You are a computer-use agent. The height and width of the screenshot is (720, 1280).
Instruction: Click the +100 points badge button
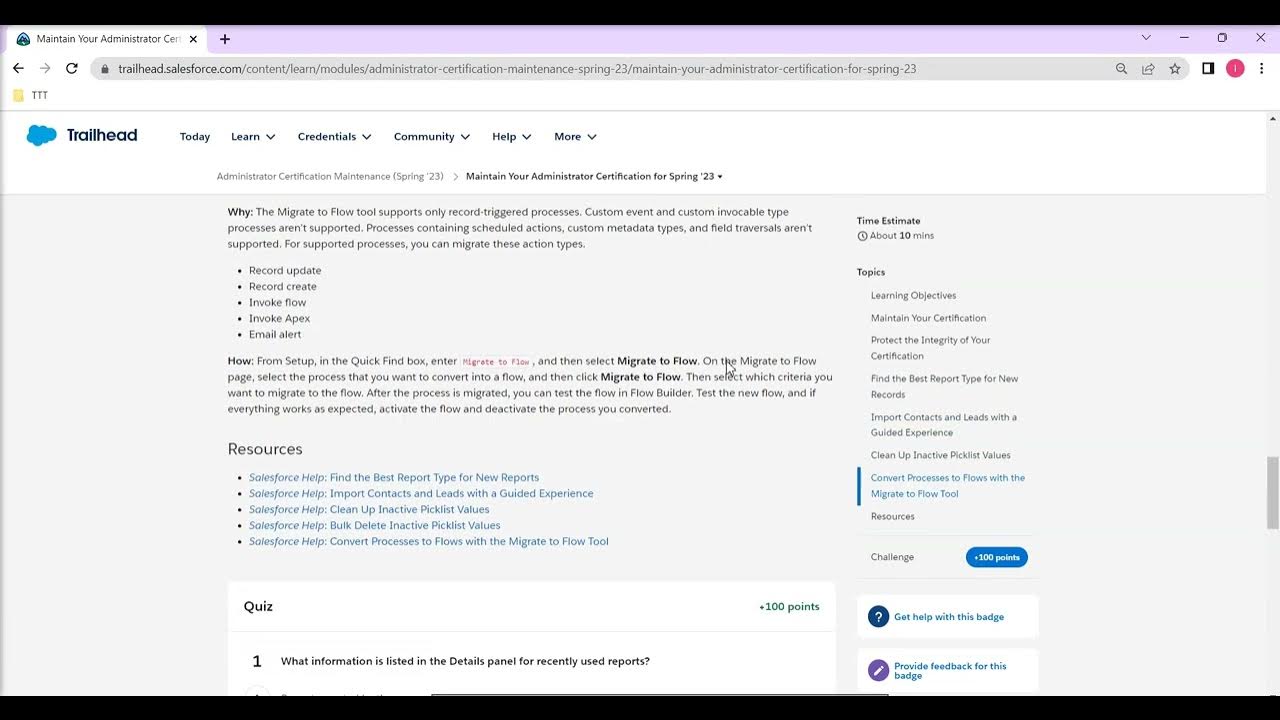click(996, 557)
